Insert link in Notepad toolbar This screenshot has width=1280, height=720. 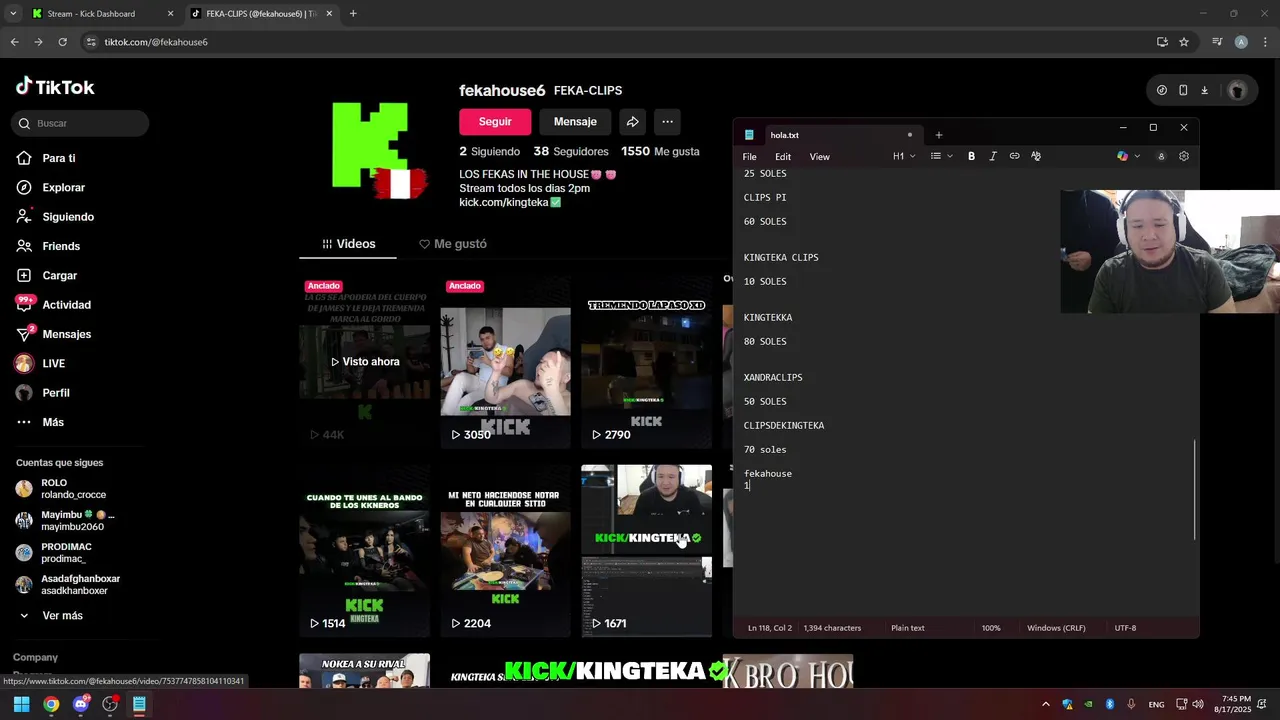pos(1014,156)
